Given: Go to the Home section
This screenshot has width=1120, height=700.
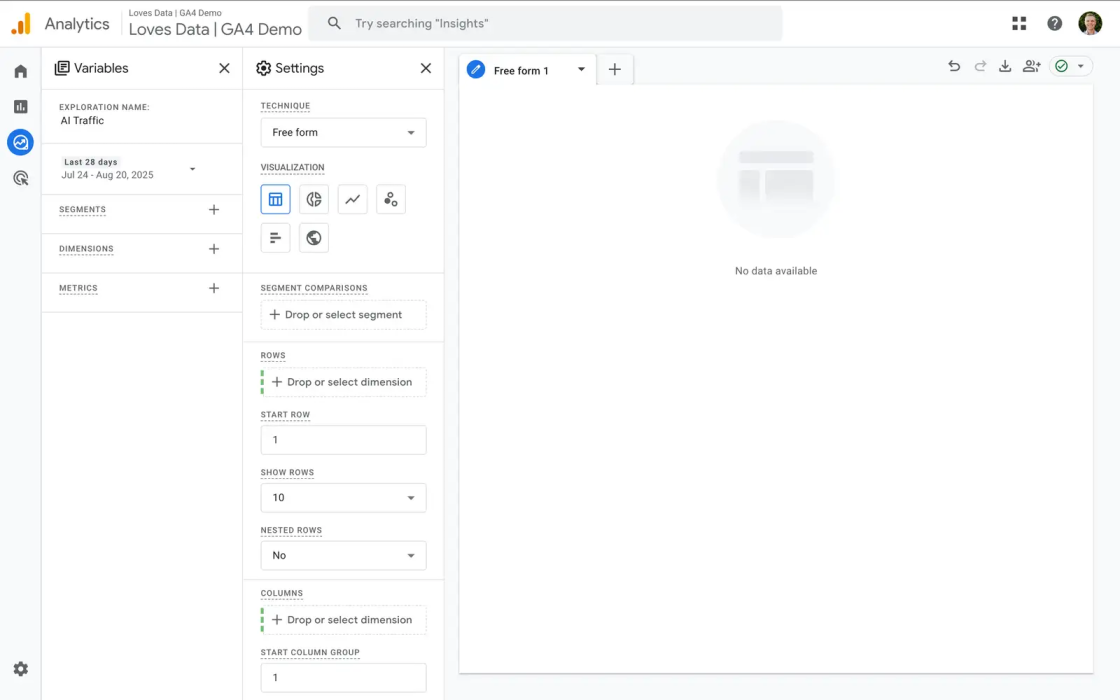Looking at the screenshot, I should 20,71.
